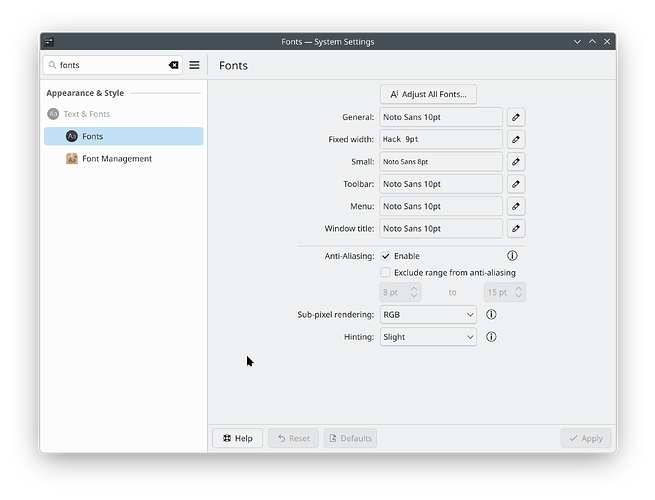The width and height of the screenshot is (655, 500).
Task: Open the Sub-pixel rendering RGB dropdown
Action: coord(428,314)
